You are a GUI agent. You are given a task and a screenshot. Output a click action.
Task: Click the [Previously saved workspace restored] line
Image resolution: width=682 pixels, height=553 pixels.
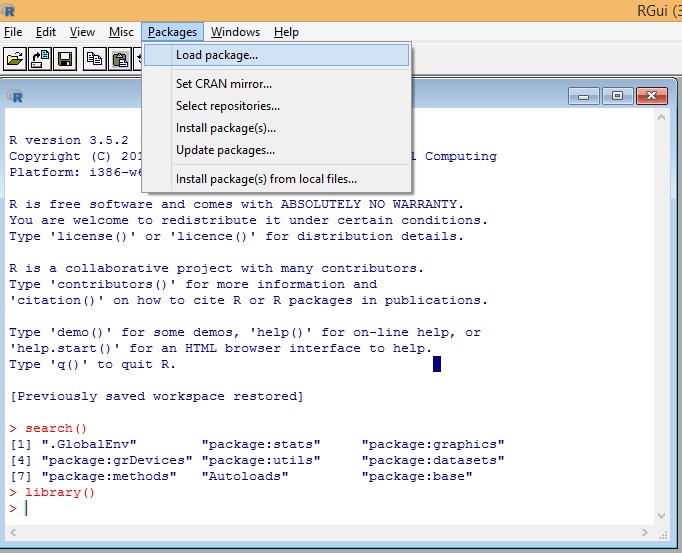tap(157, 396)
